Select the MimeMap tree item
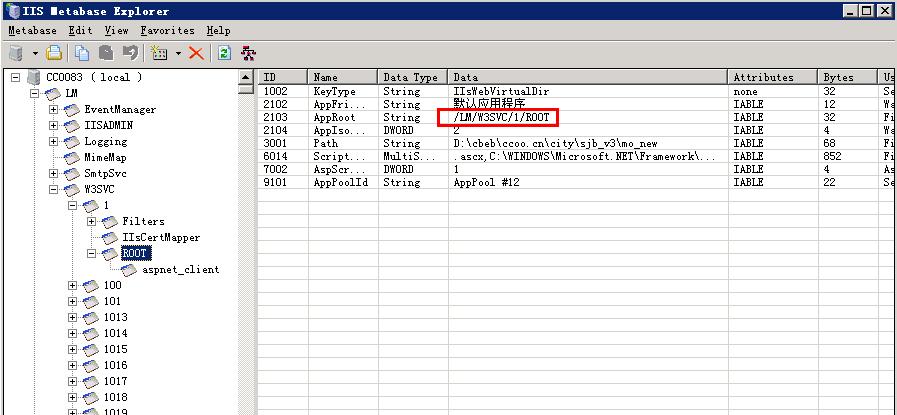This screenshot has width=897, height=415. point(105,157)
